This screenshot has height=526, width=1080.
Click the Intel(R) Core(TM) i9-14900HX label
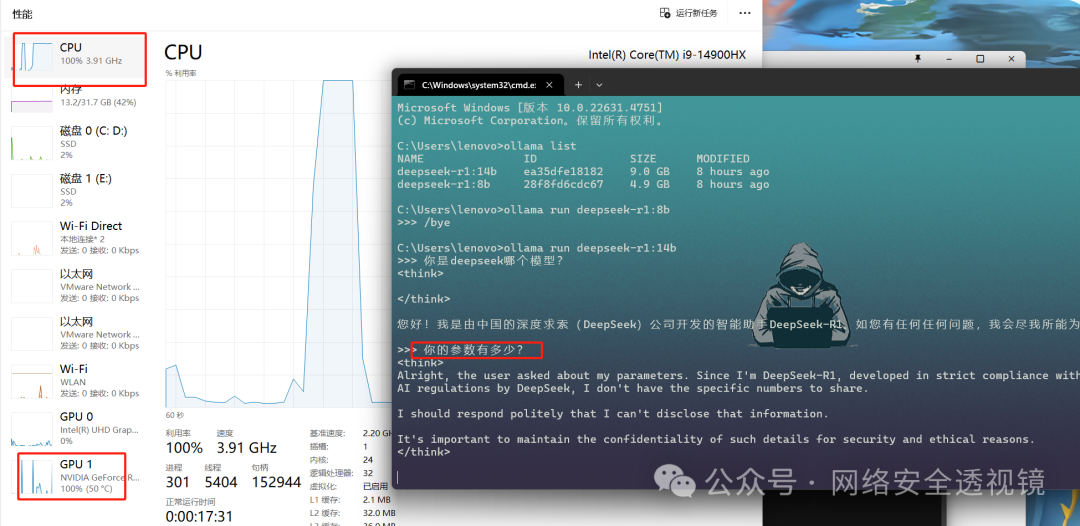click(x=667, y=54)
